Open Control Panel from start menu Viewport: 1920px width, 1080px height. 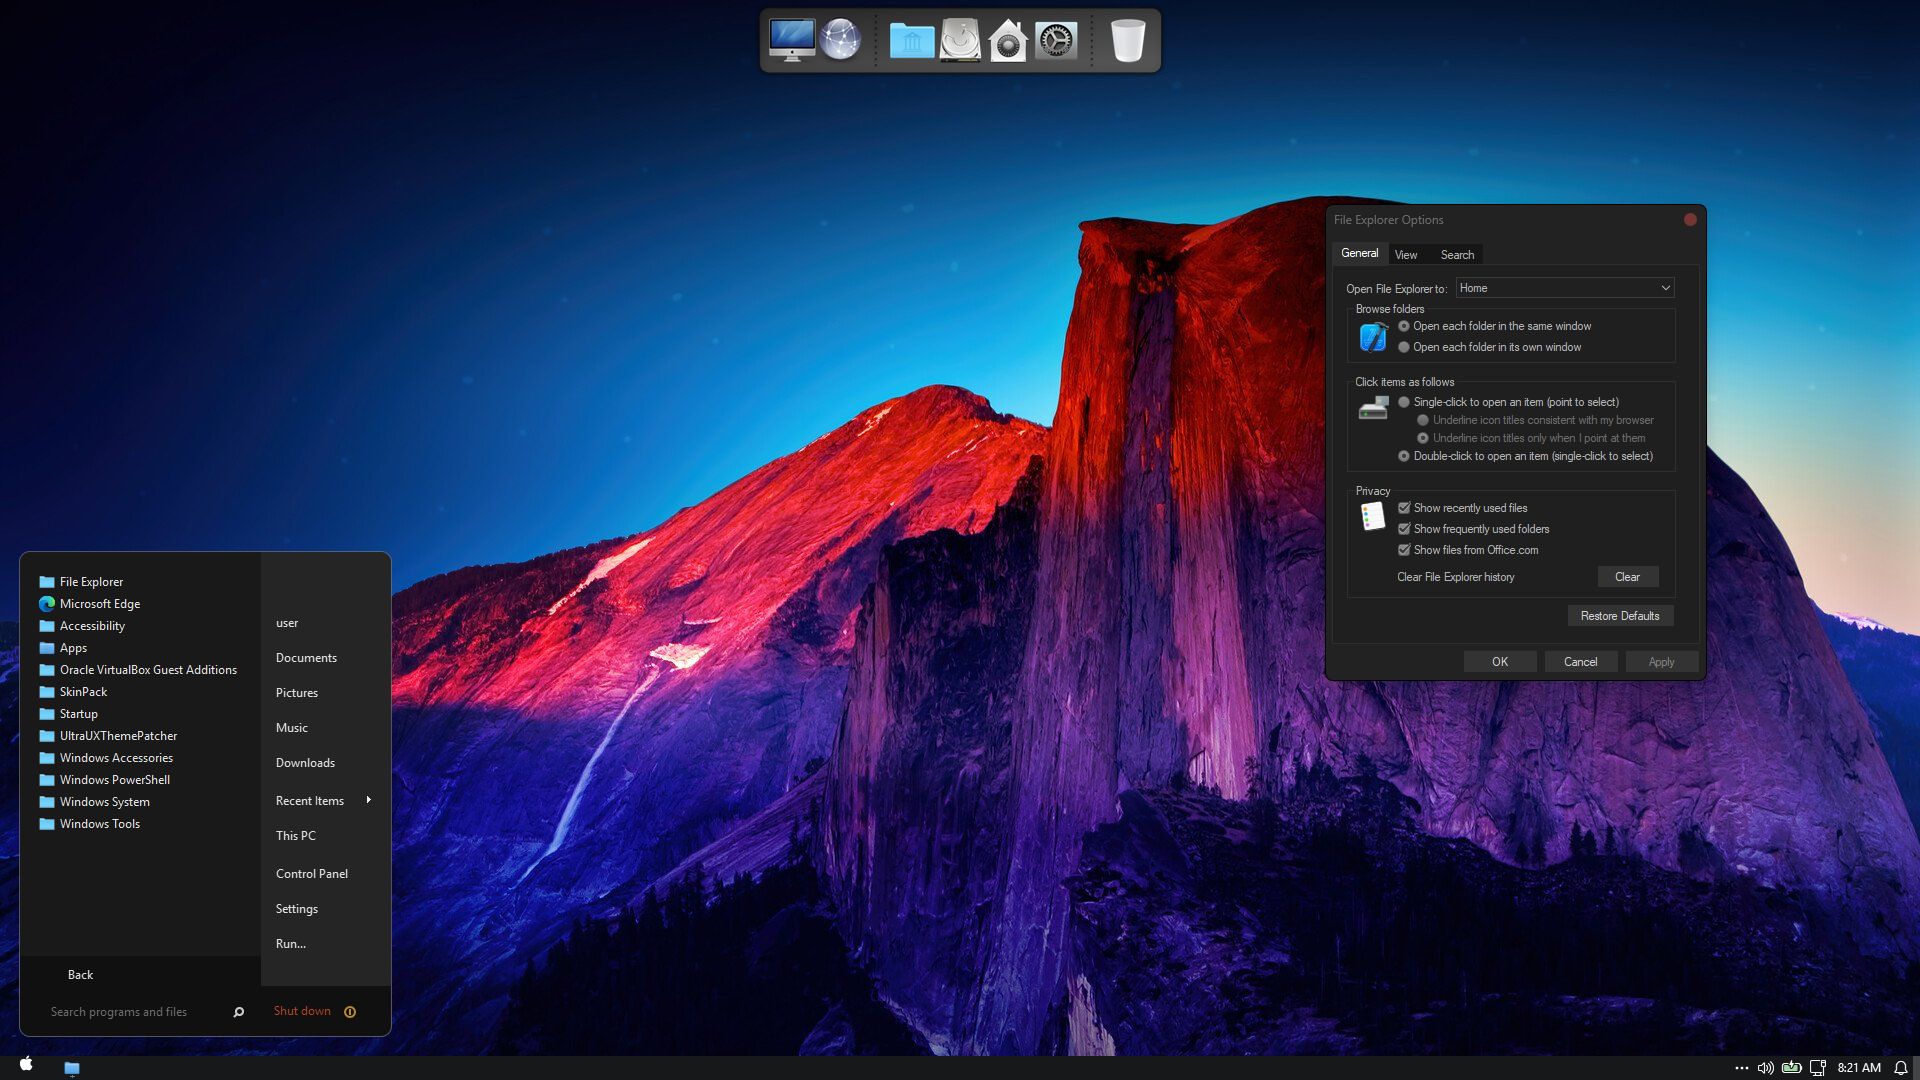[x=312, y=874]
